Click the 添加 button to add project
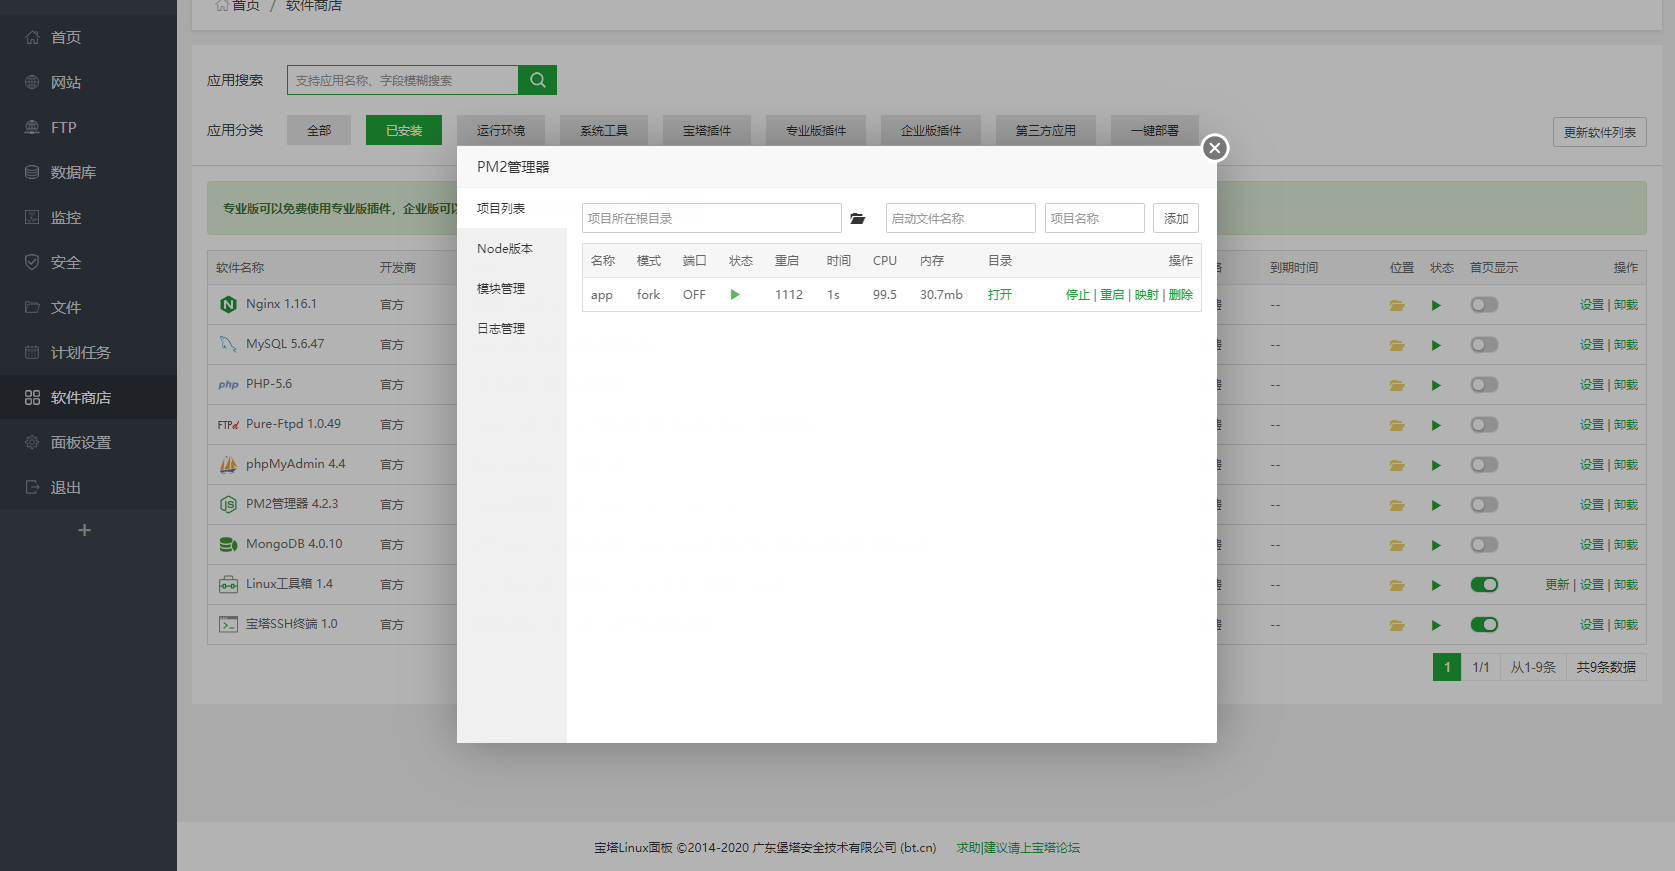 (1176, 218)
